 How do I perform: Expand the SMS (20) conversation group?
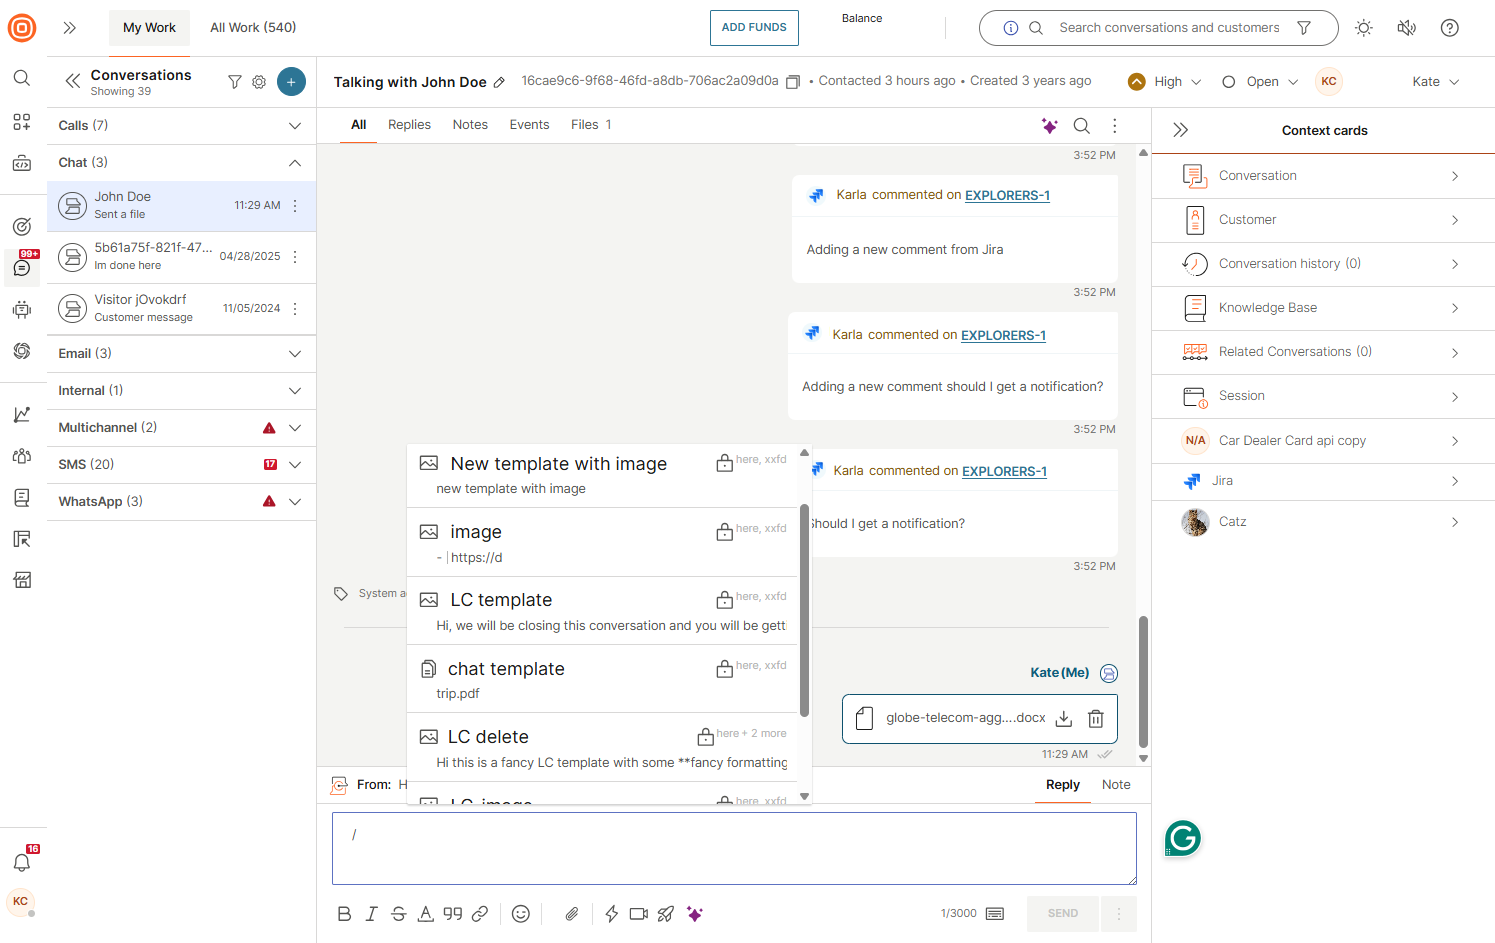294,464
